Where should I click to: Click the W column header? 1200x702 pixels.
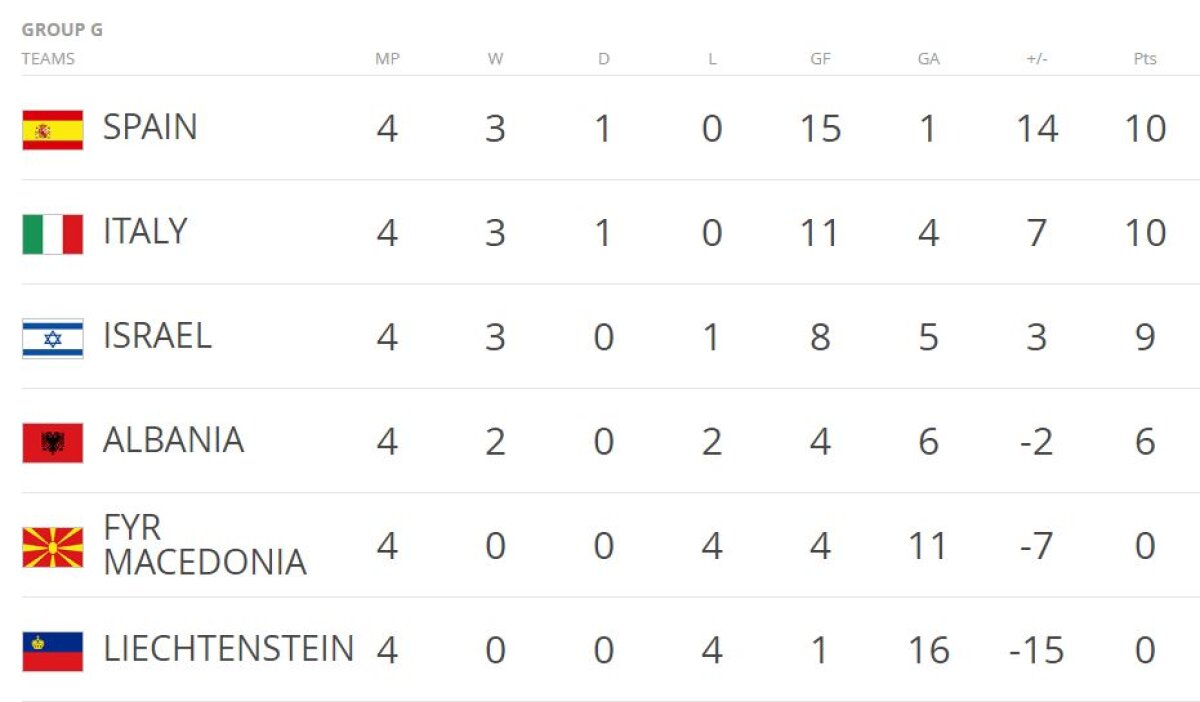[495, 59]
